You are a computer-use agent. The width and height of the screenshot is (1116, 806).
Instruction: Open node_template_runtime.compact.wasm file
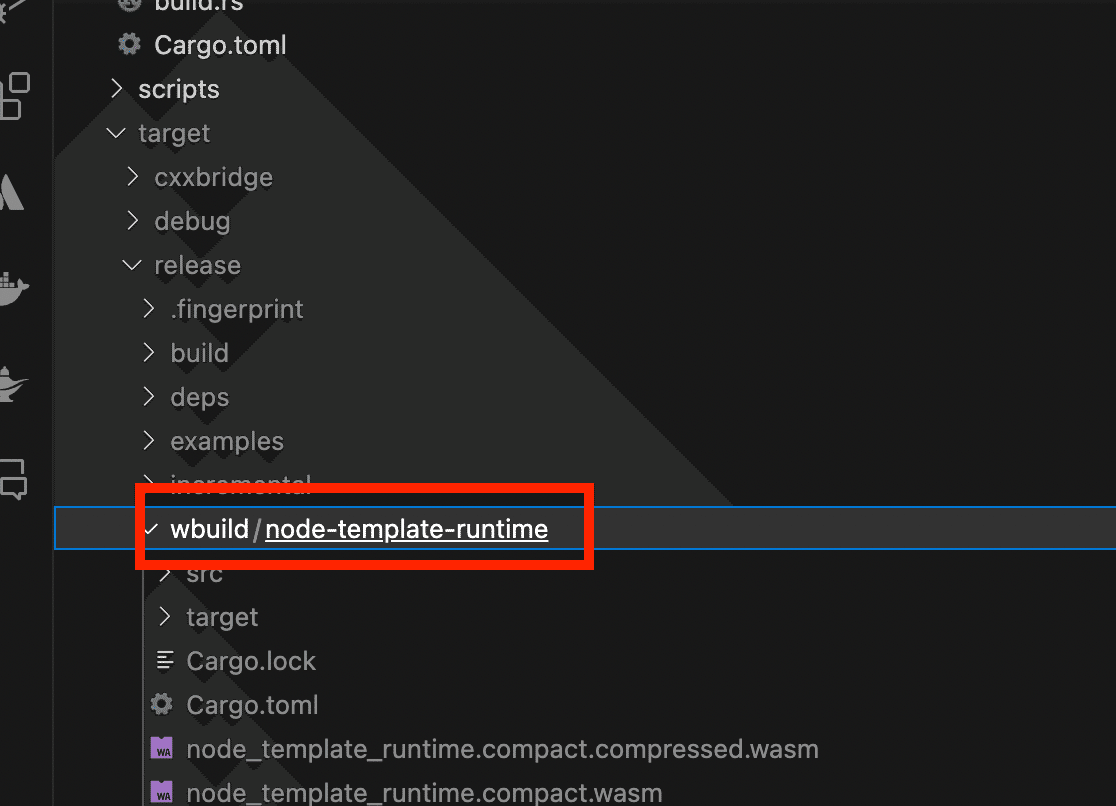coord(424,793)
